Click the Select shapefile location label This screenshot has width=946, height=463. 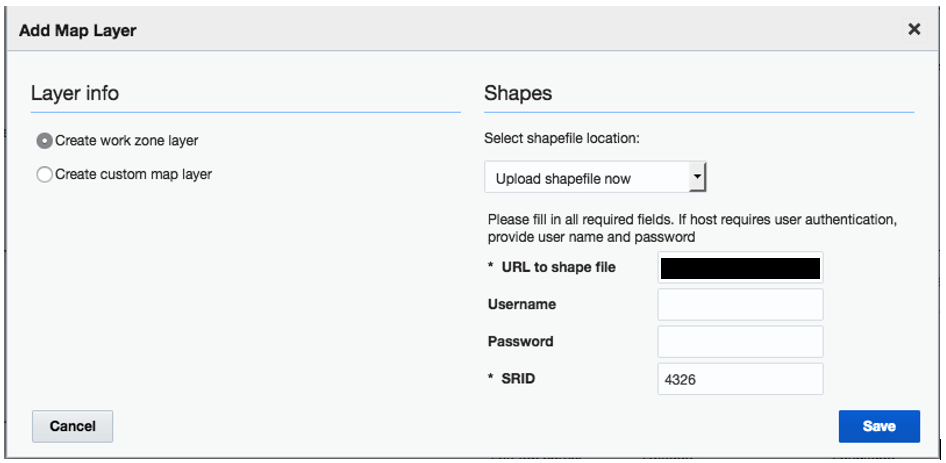click(x=561, y=139)
